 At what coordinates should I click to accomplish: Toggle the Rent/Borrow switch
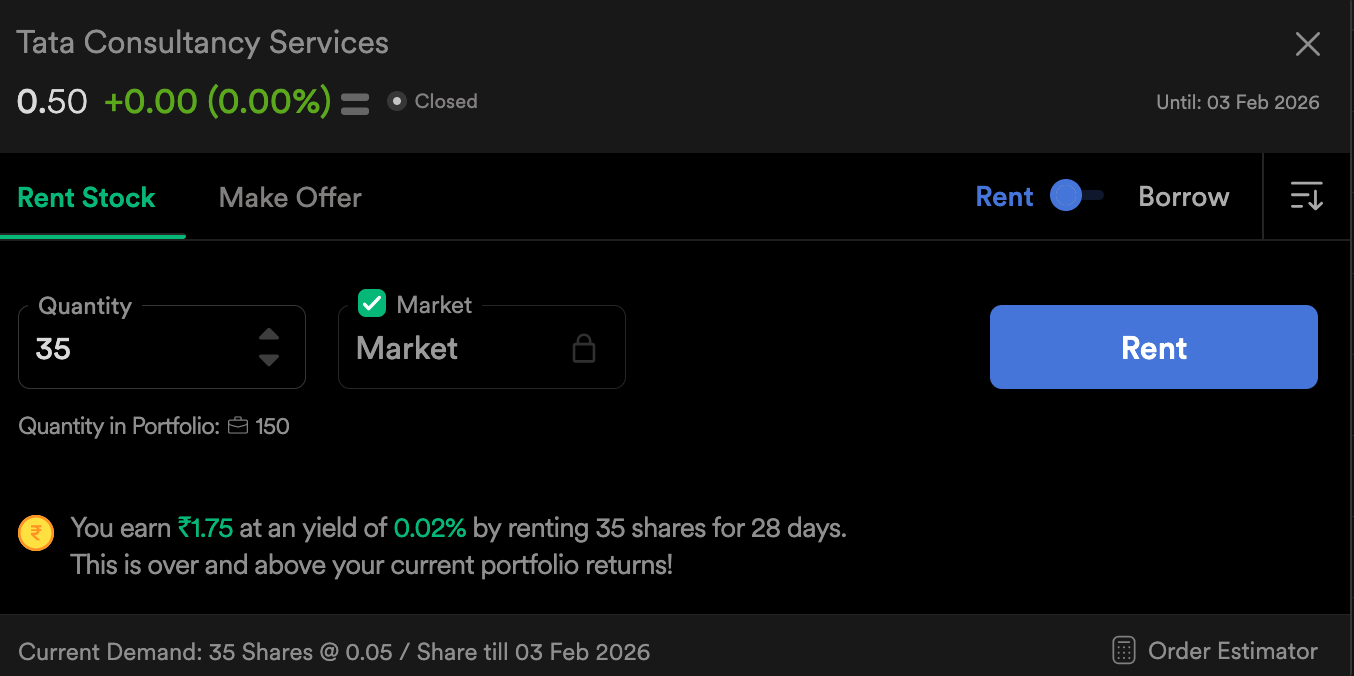pos(1076,196)
